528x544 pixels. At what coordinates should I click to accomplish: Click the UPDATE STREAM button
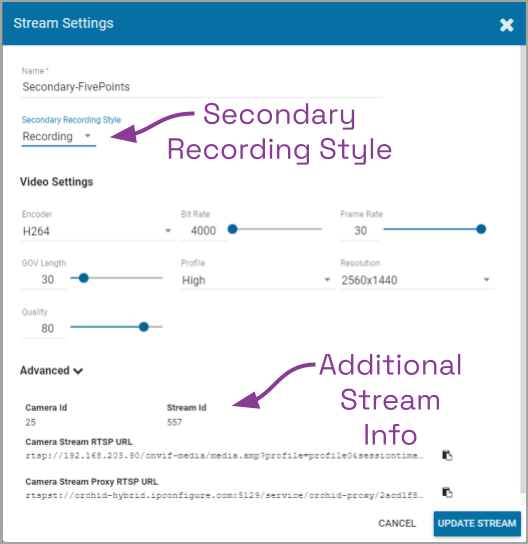[477, 523]
